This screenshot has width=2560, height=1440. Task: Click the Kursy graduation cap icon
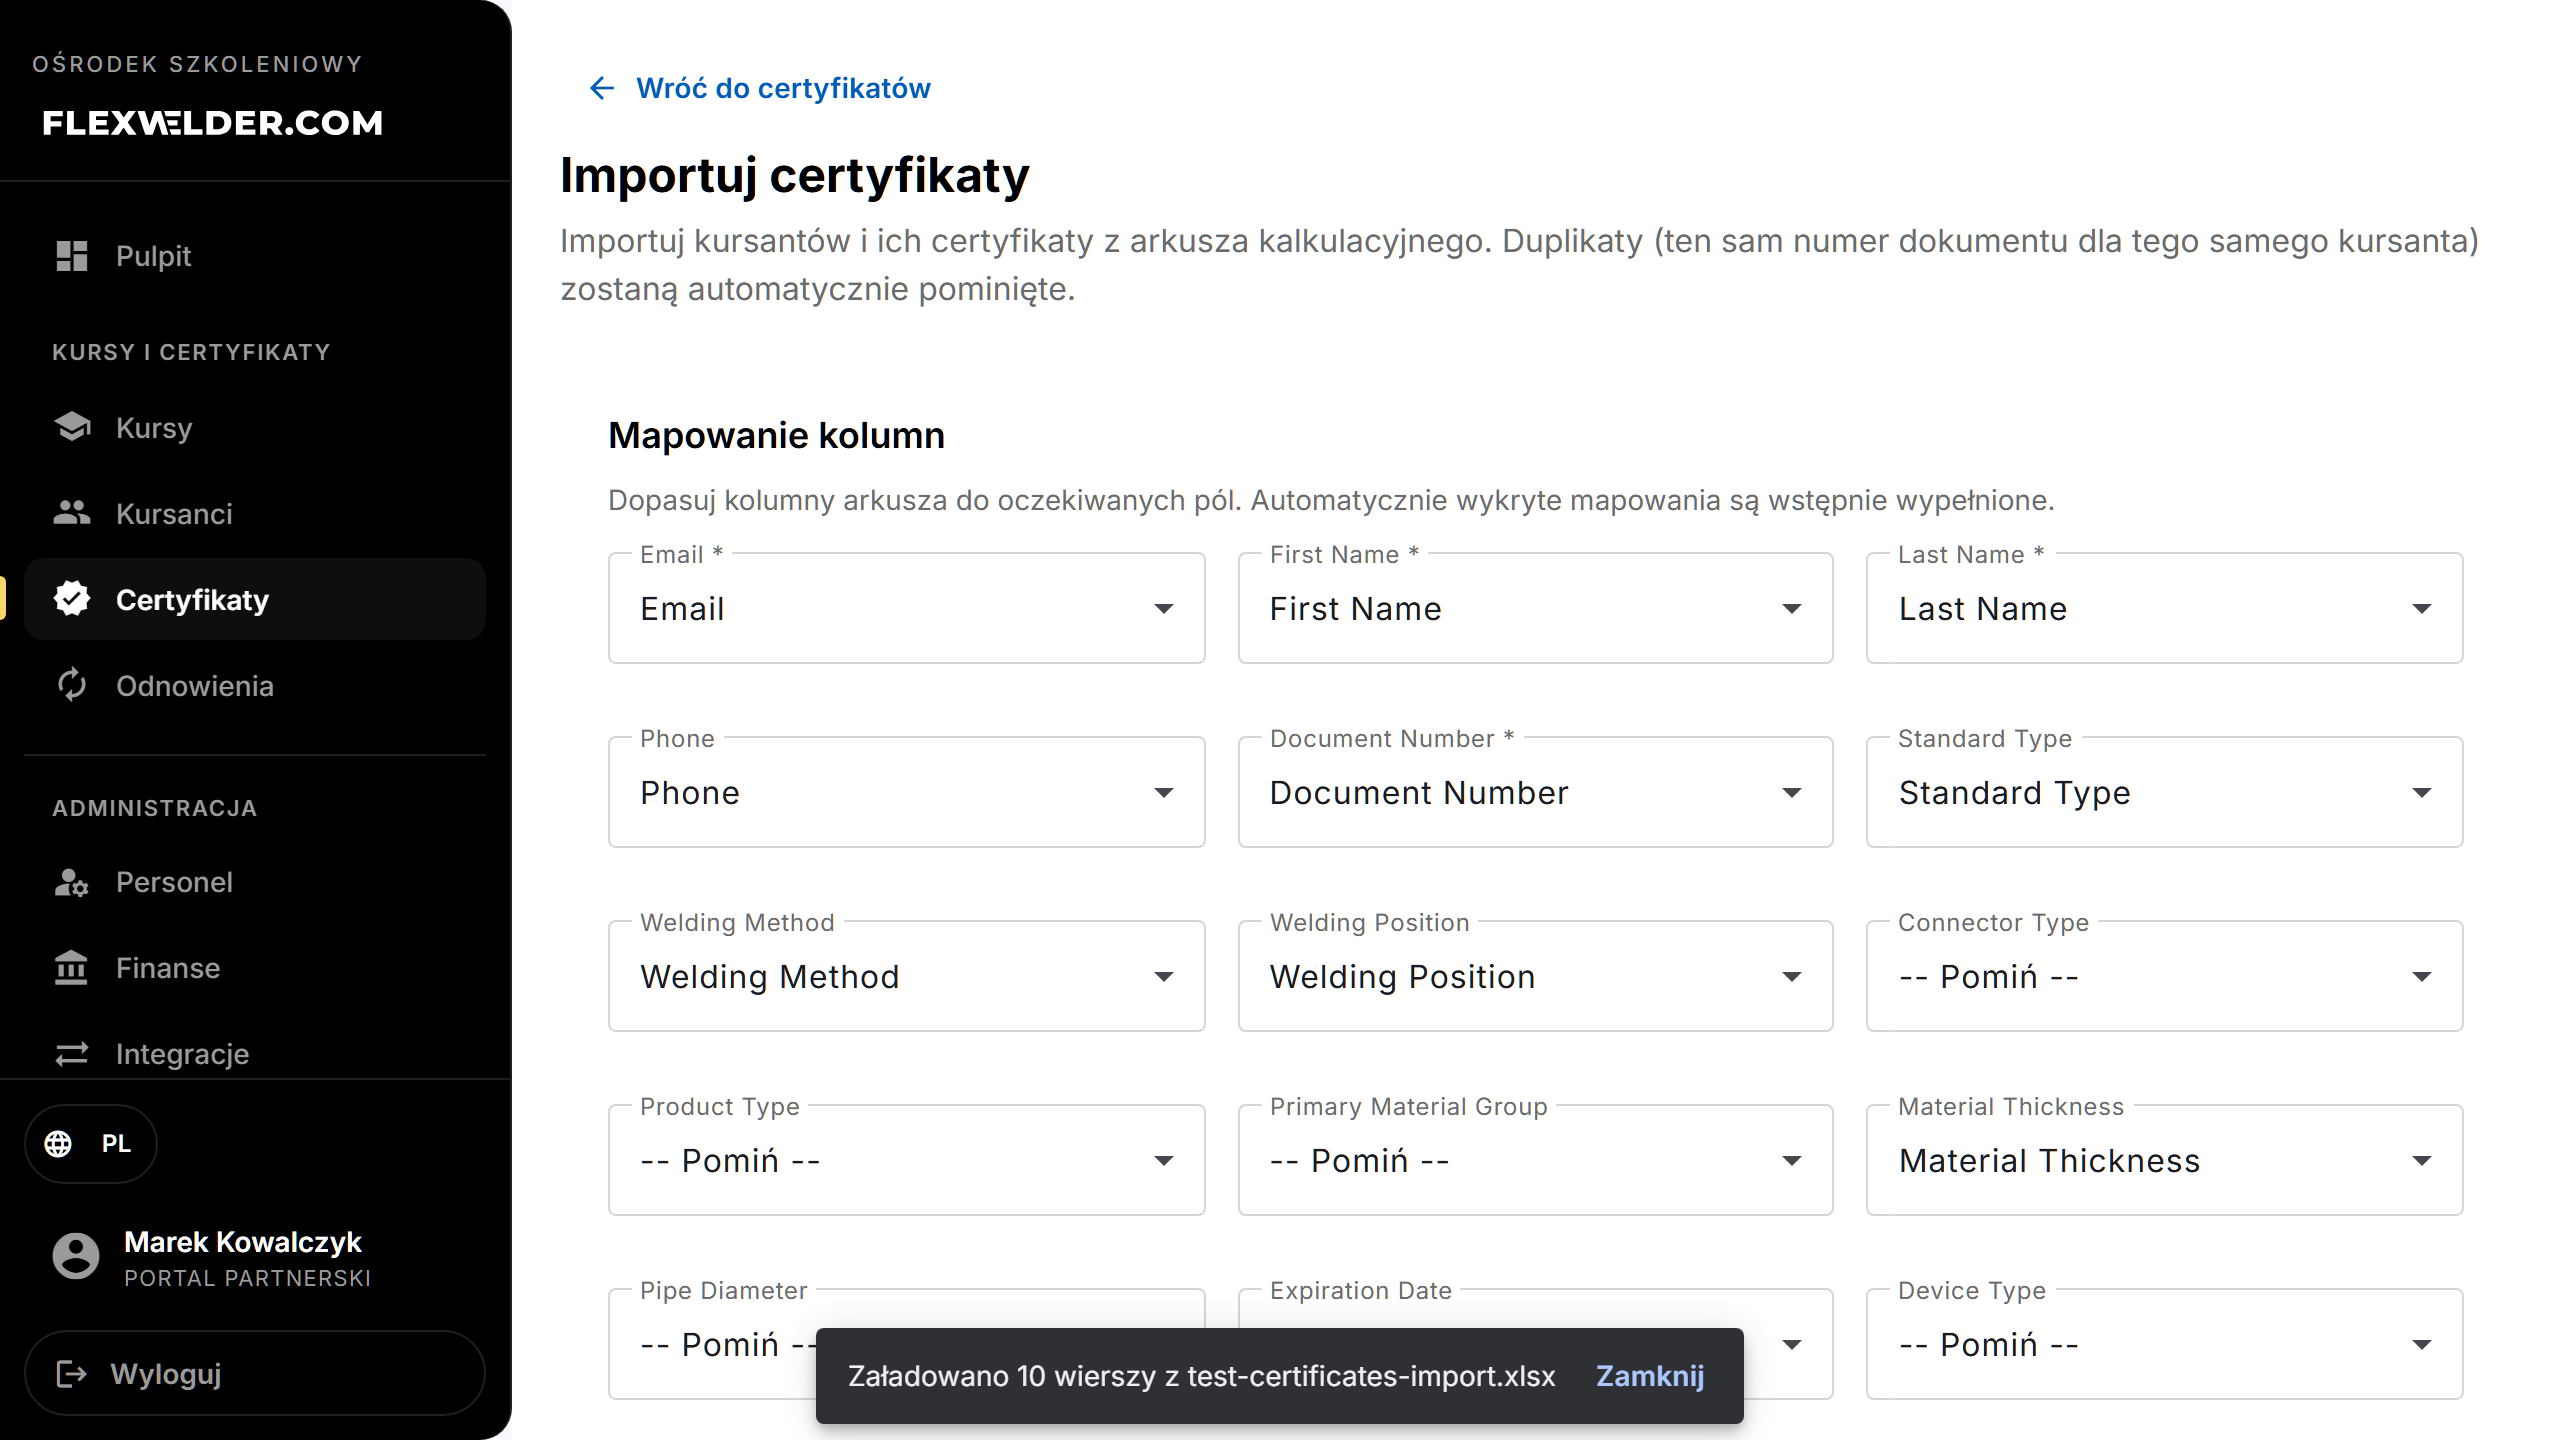[x=72, y=427]
